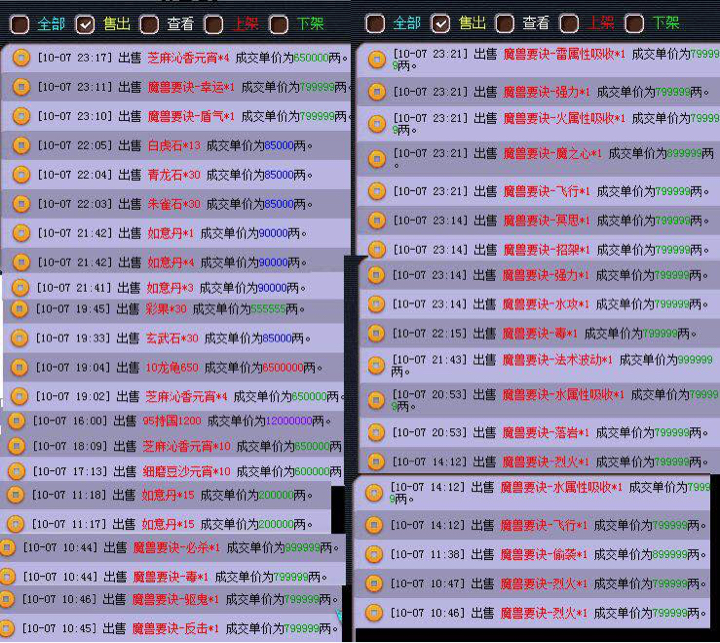Click the 玄武石*30 item name
The image size is (720, 643).
[x=172, y=339]
